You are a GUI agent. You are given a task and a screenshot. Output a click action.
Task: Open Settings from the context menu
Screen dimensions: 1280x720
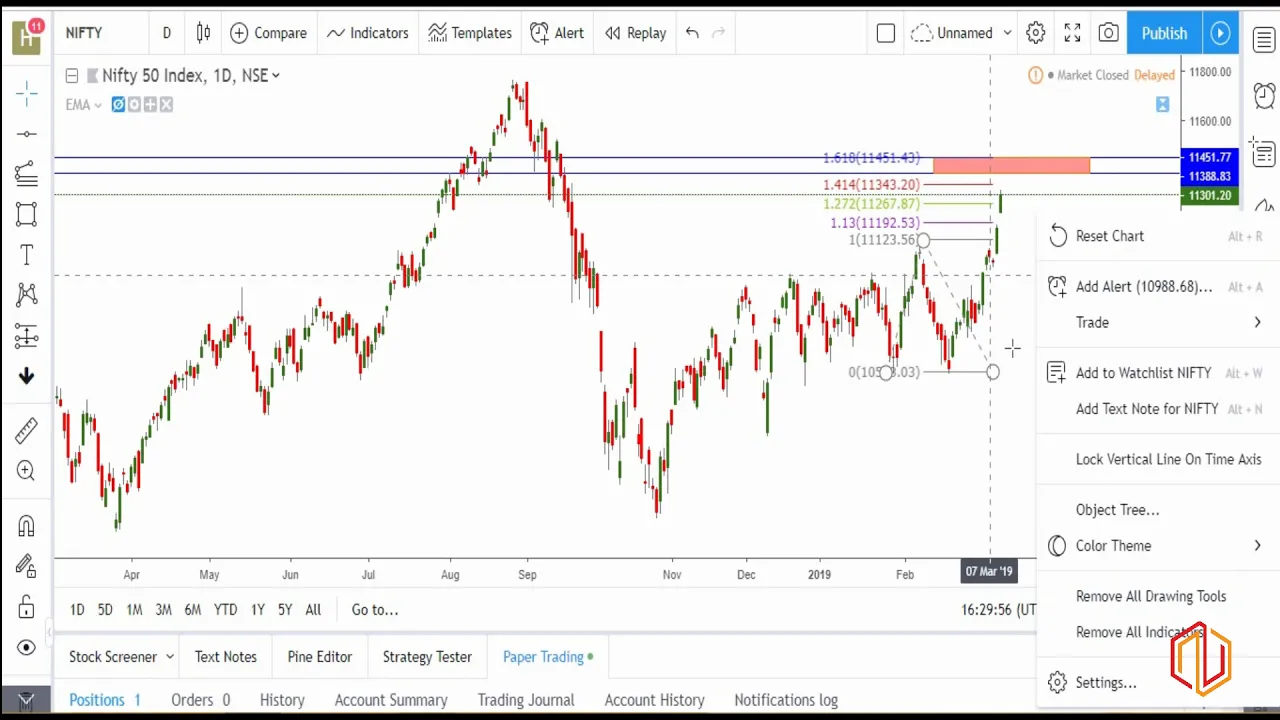[x=1158, y=683]
